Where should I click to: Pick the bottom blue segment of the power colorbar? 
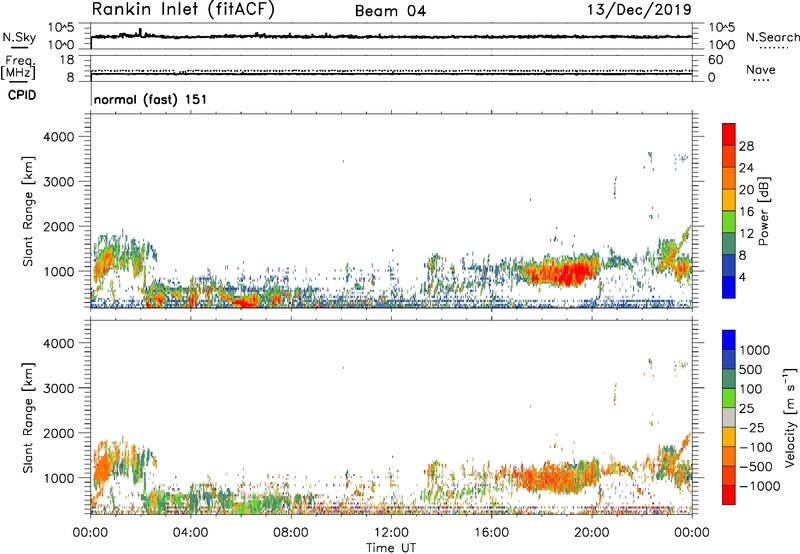[x=729, y=288]
